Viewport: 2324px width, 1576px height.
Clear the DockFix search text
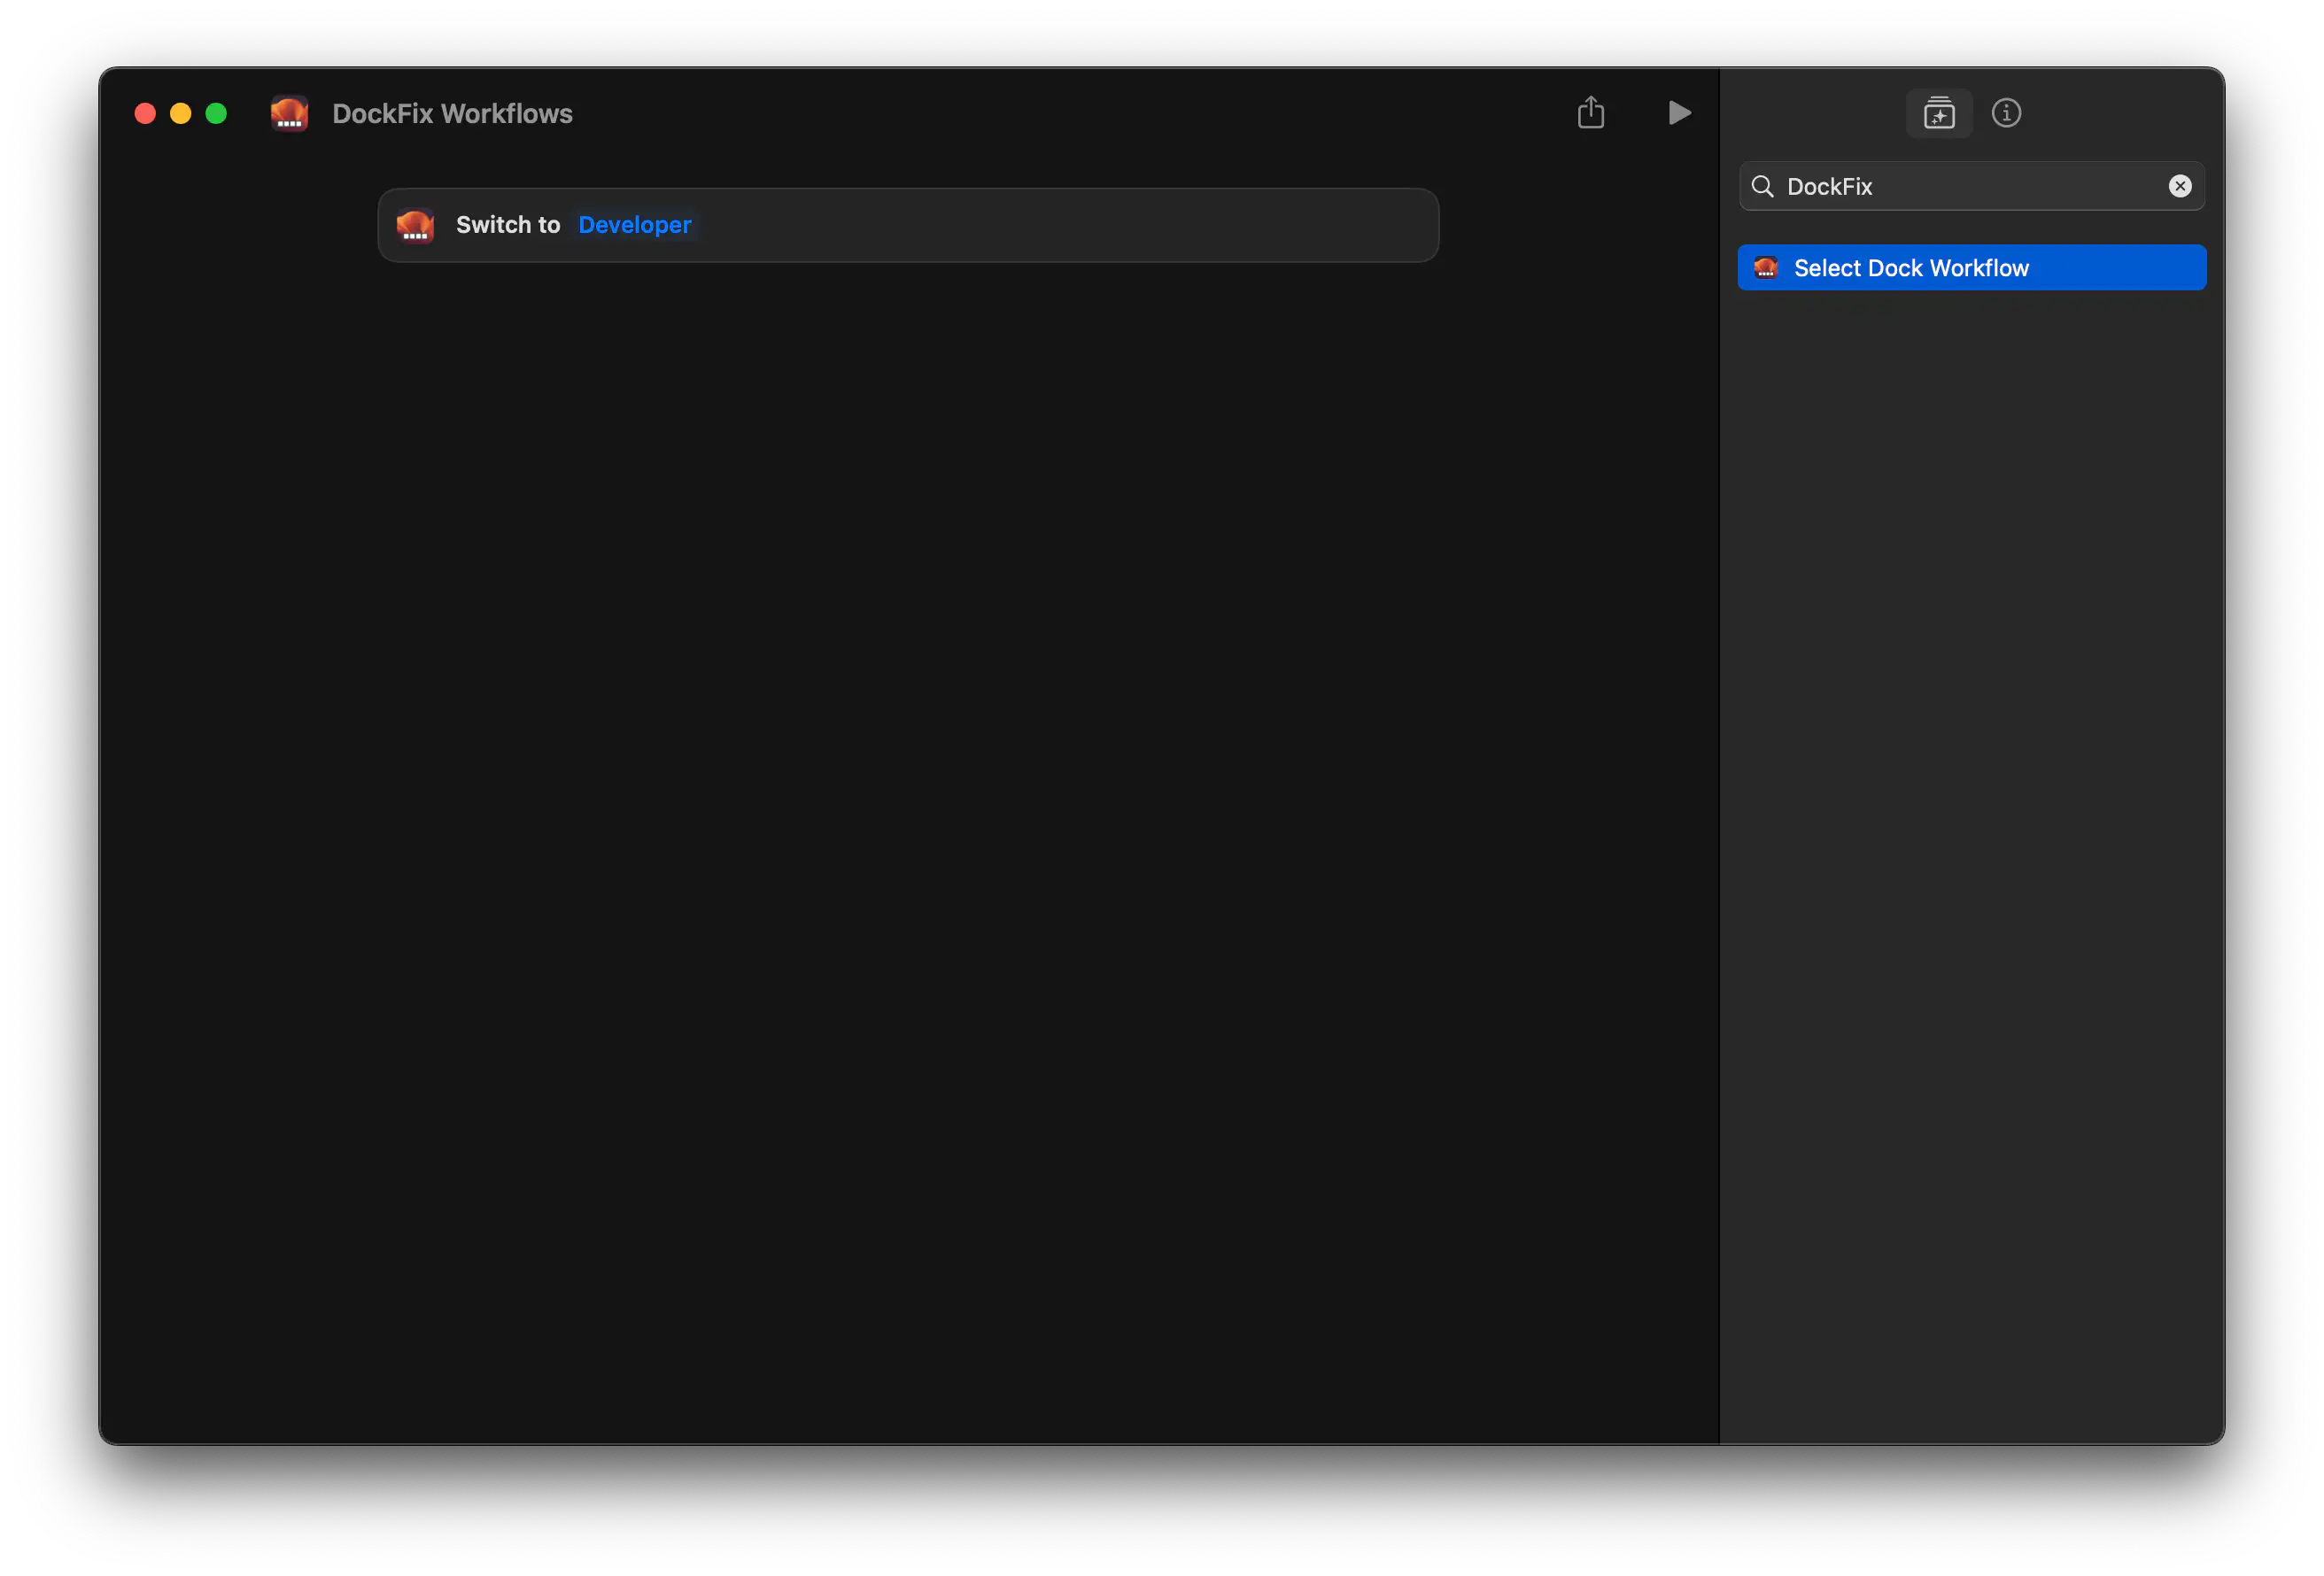click(x=2179, y=186)
